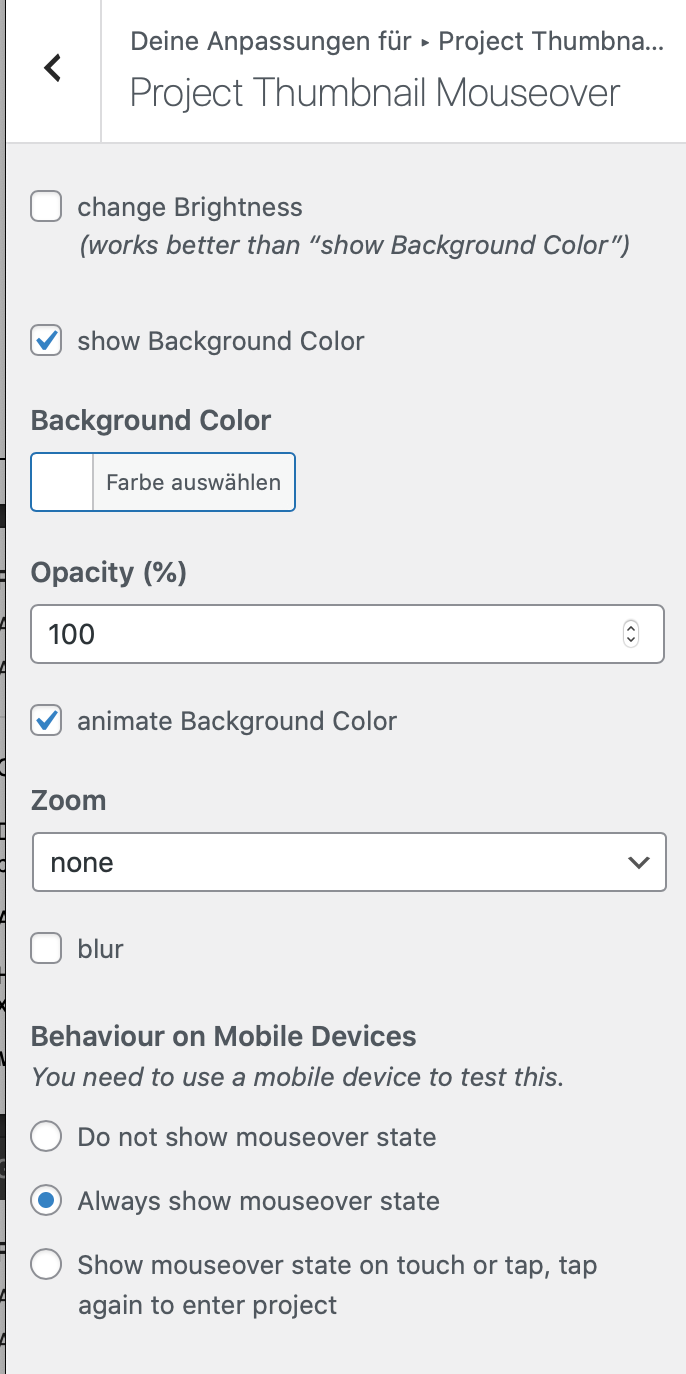Click the animate Background Color label
Image resolution: width=686 pixels, height=1374 pixels.
[x=237, y=721]
